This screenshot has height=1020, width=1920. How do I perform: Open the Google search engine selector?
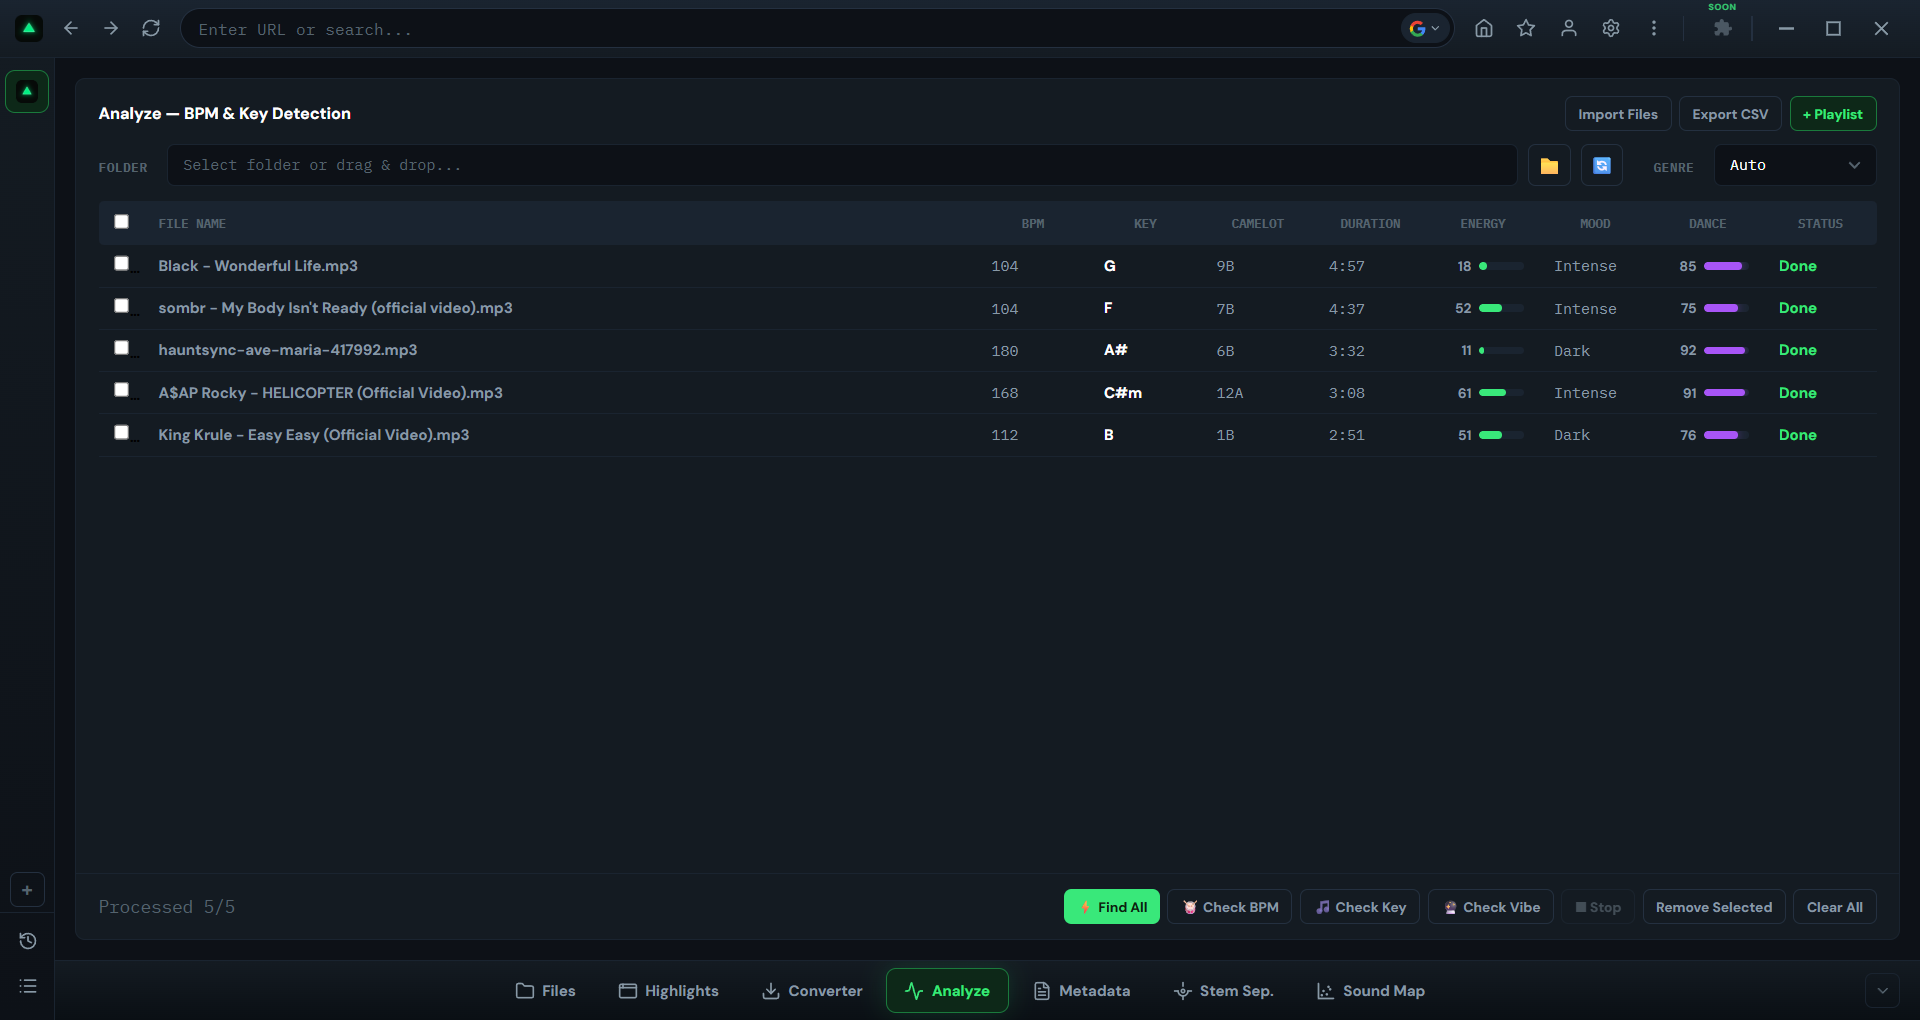coord(1425,29)
